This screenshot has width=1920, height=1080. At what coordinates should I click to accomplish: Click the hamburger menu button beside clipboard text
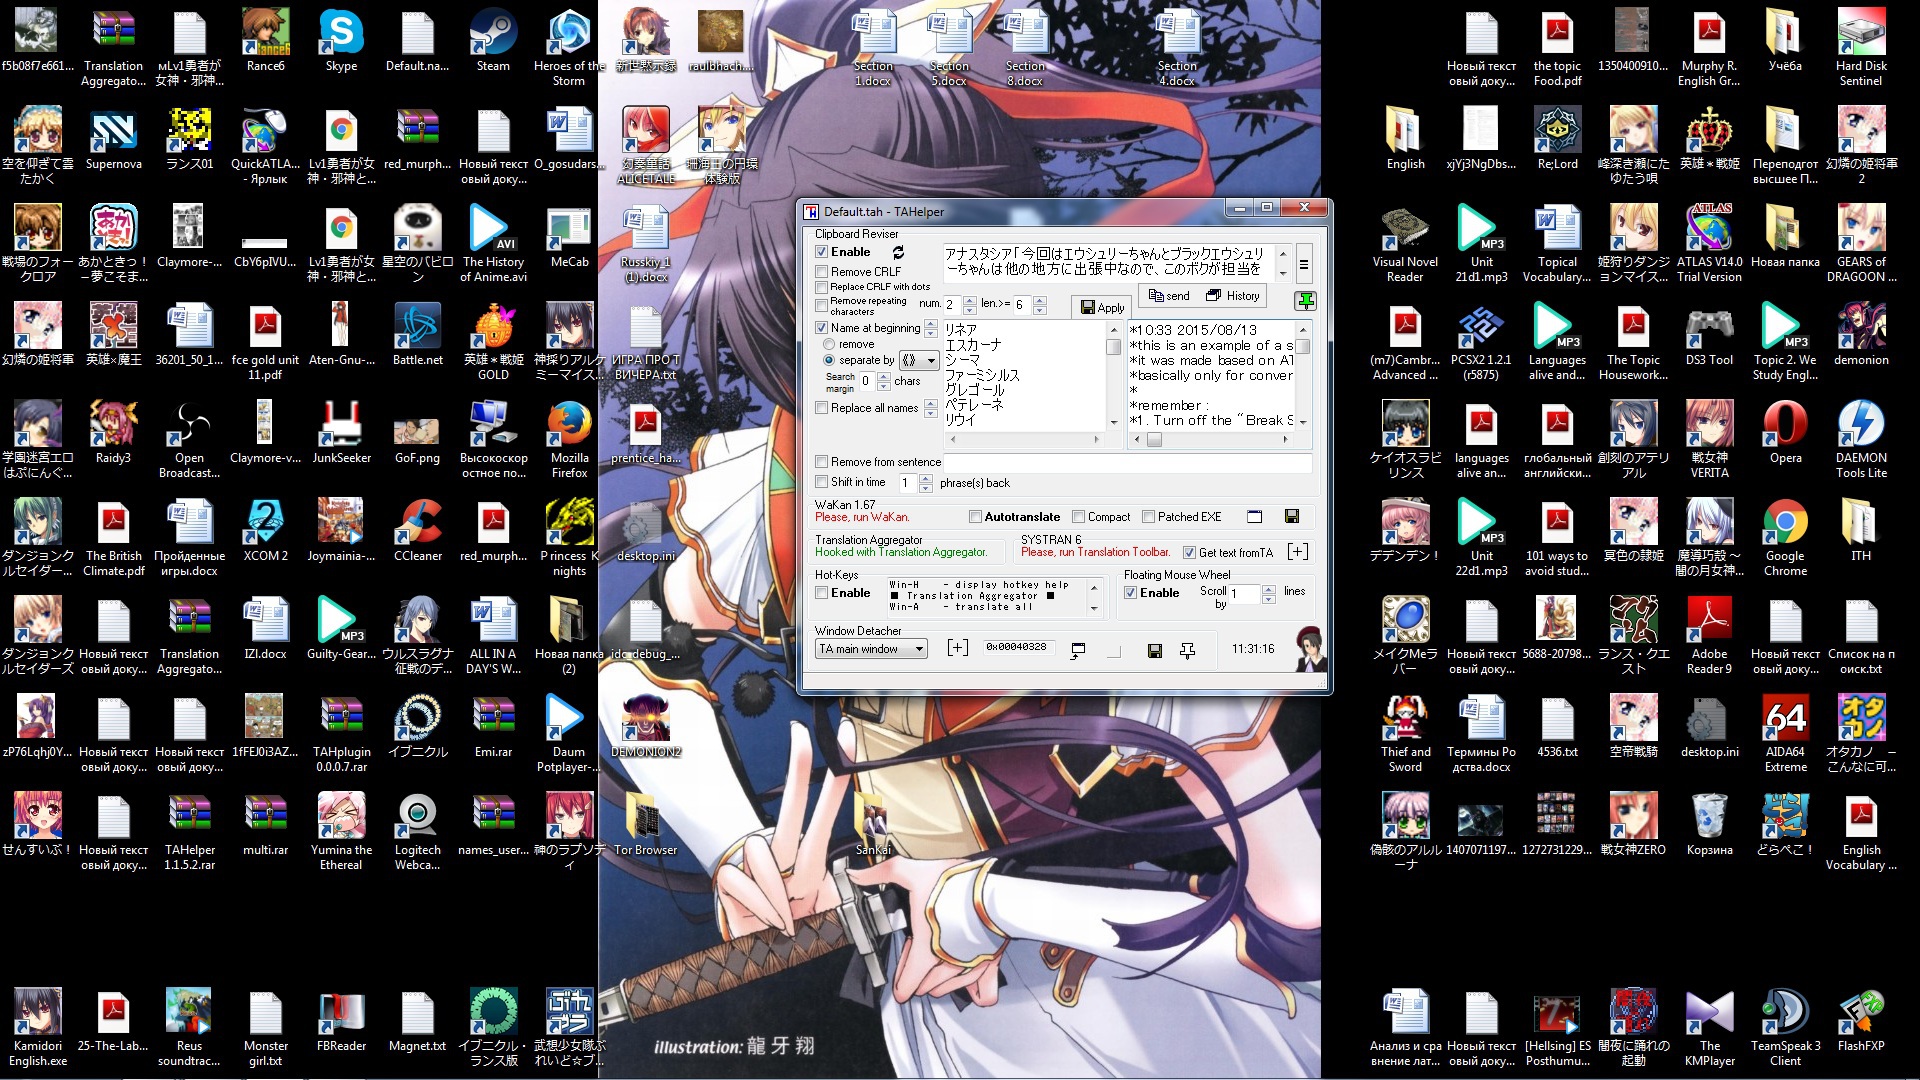1303,265
